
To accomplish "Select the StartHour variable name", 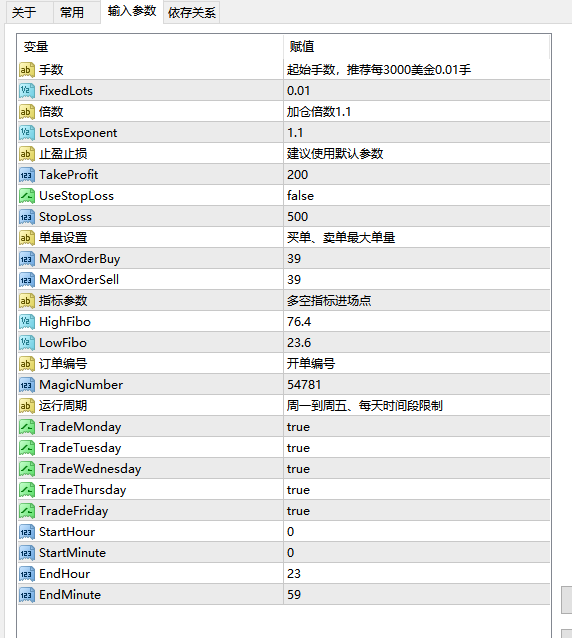I will coord(67,532).
